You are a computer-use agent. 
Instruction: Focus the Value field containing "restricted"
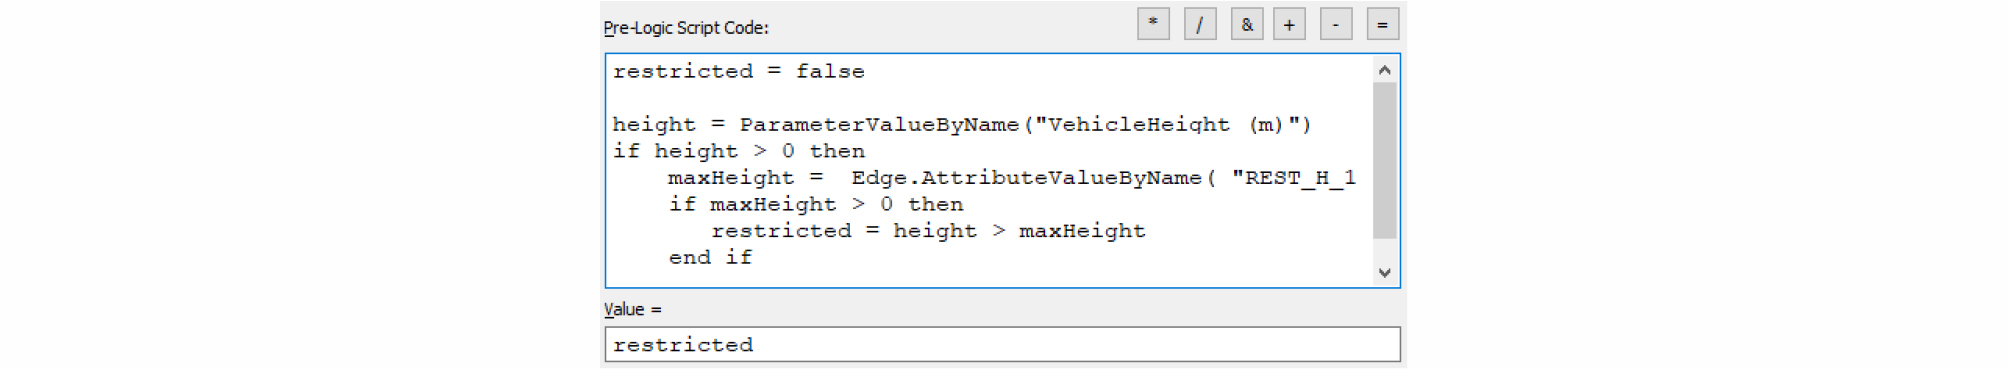[x=1002, y=344]
